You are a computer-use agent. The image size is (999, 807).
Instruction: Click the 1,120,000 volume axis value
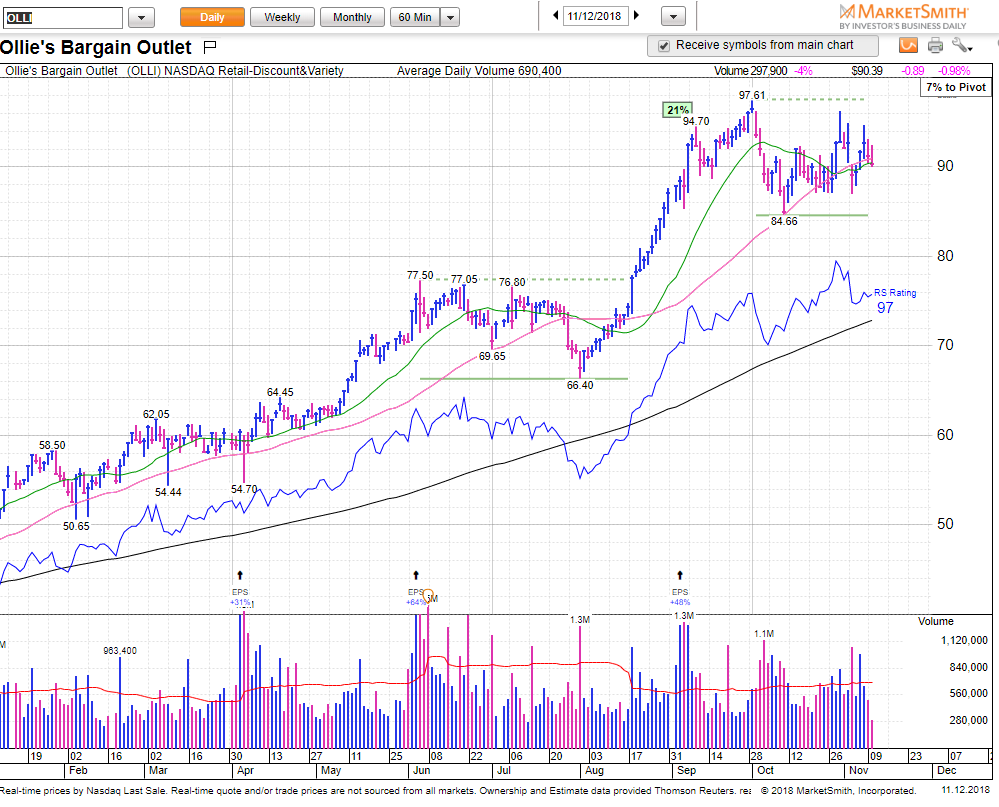(964, 641)
